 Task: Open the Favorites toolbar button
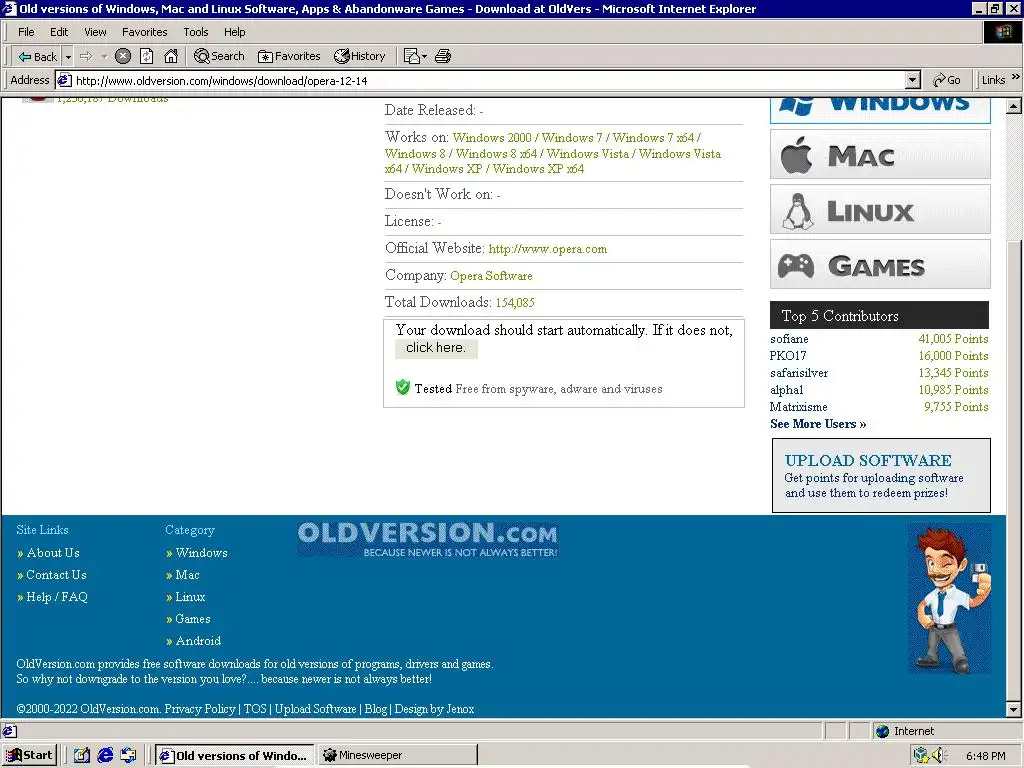[289, 57]
